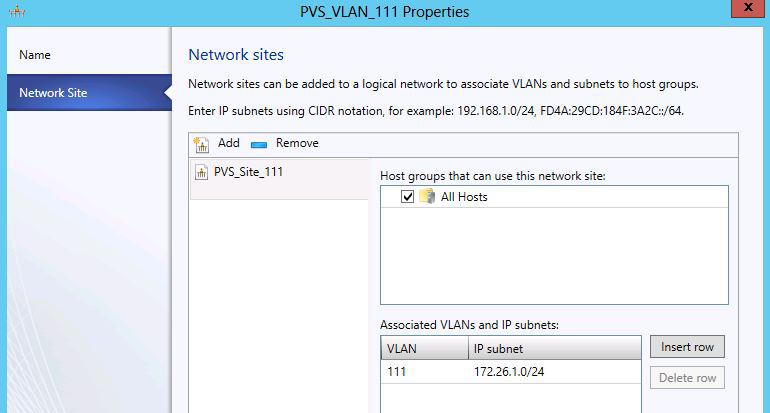Click empty area of host groups list
This screenshot has width=770, height=413.
click(554, 255)
